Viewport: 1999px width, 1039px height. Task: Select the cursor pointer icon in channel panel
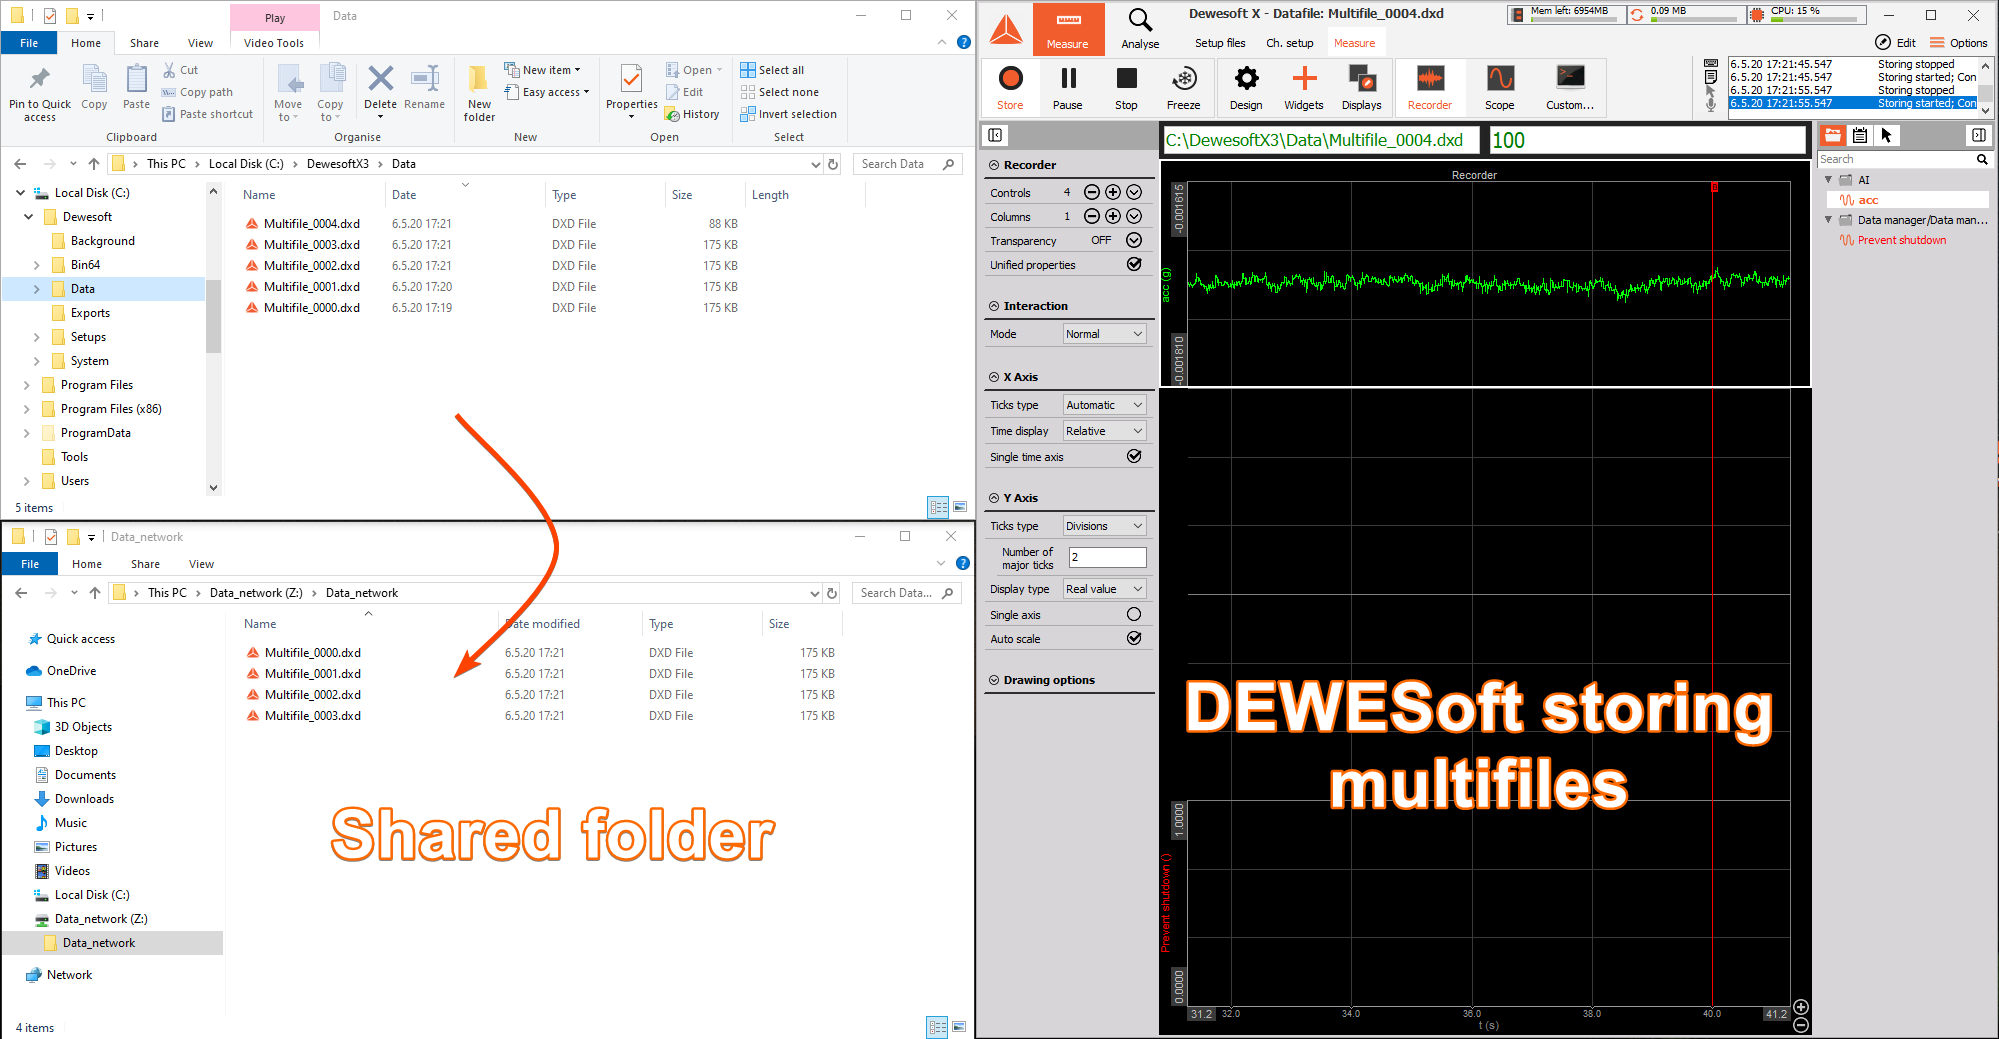[x=1886, y=135]
